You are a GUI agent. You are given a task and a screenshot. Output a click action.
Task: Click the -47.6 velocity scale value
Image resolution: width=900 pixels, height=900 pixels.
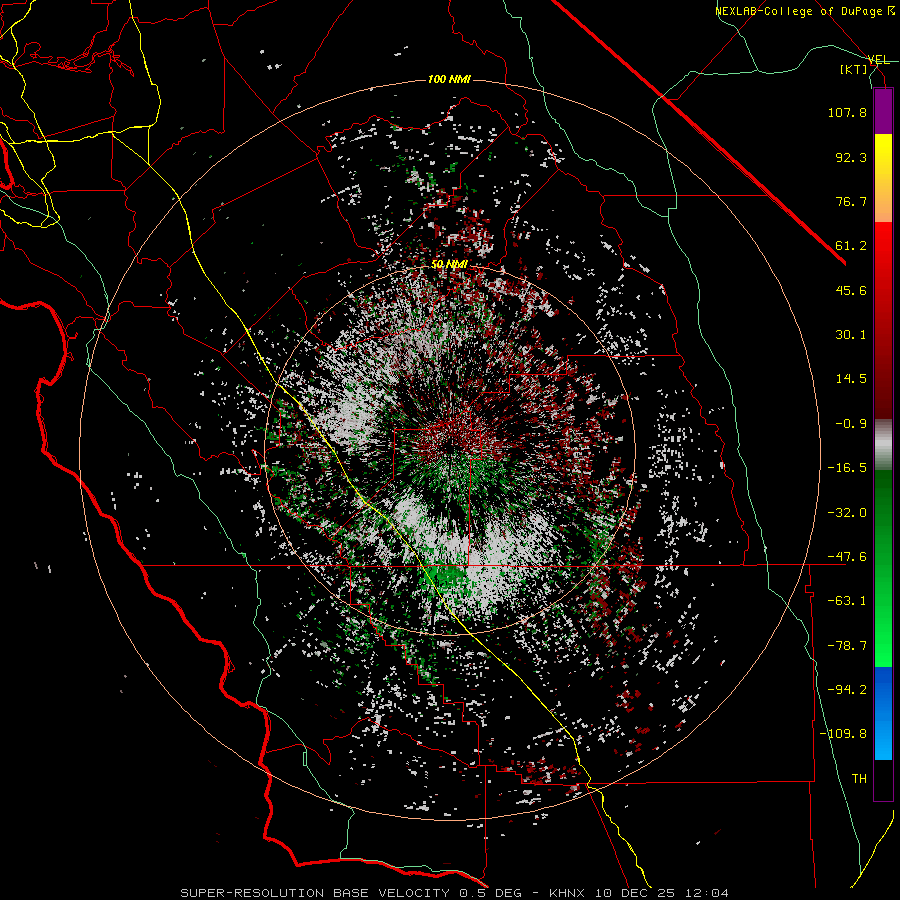click(847, 557)
